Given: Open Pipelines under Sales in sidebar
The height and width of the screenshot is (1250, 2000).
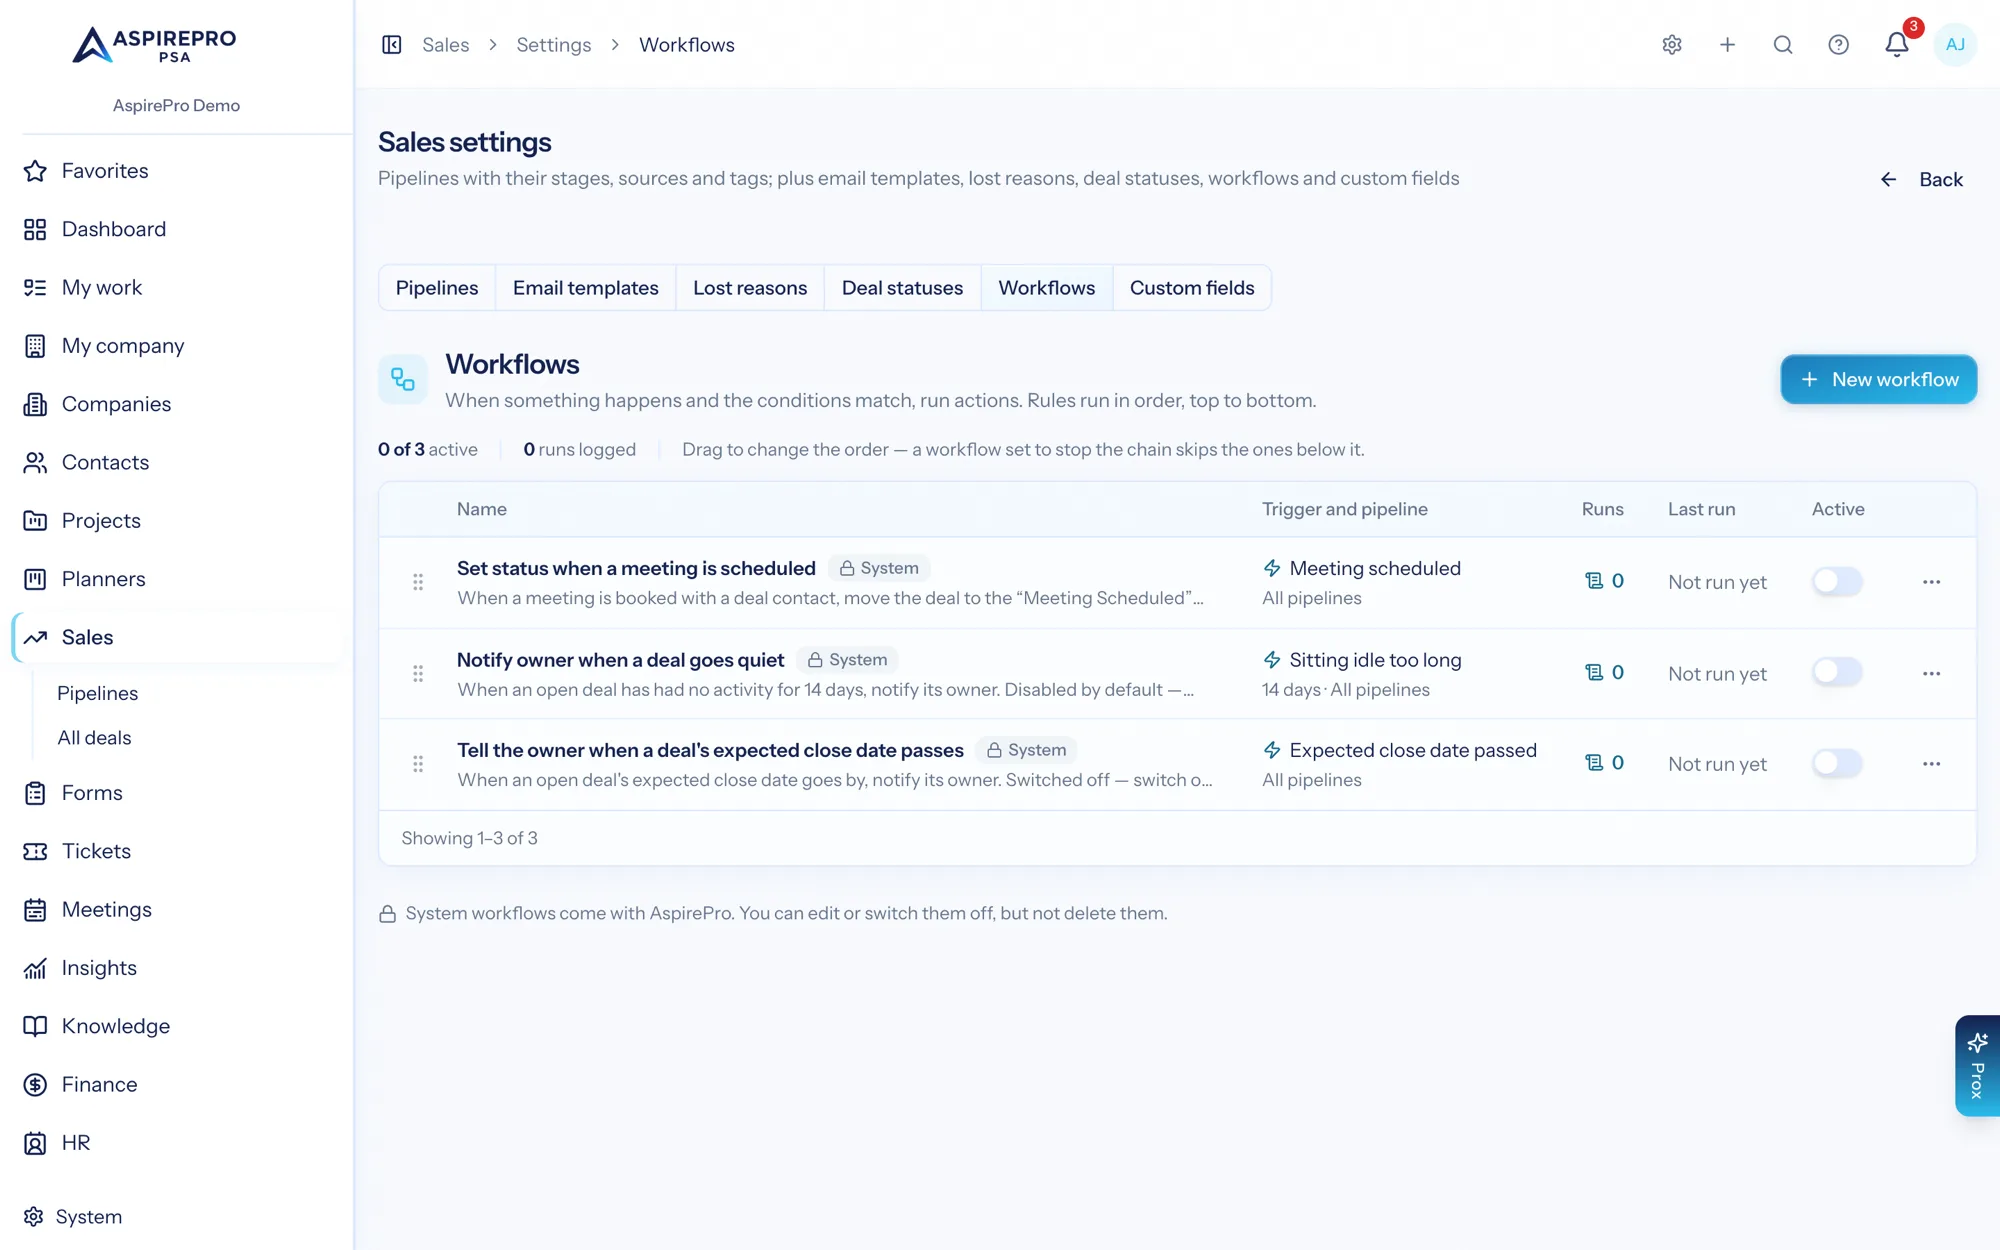Looking at the screenshot, I should (x=98, y=693).
